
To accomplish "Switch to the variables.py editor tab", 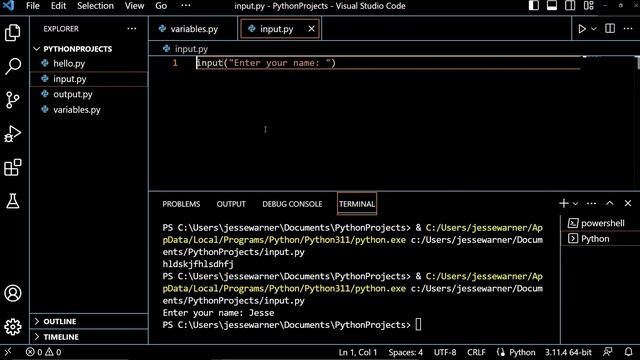I will click(193, 29).
